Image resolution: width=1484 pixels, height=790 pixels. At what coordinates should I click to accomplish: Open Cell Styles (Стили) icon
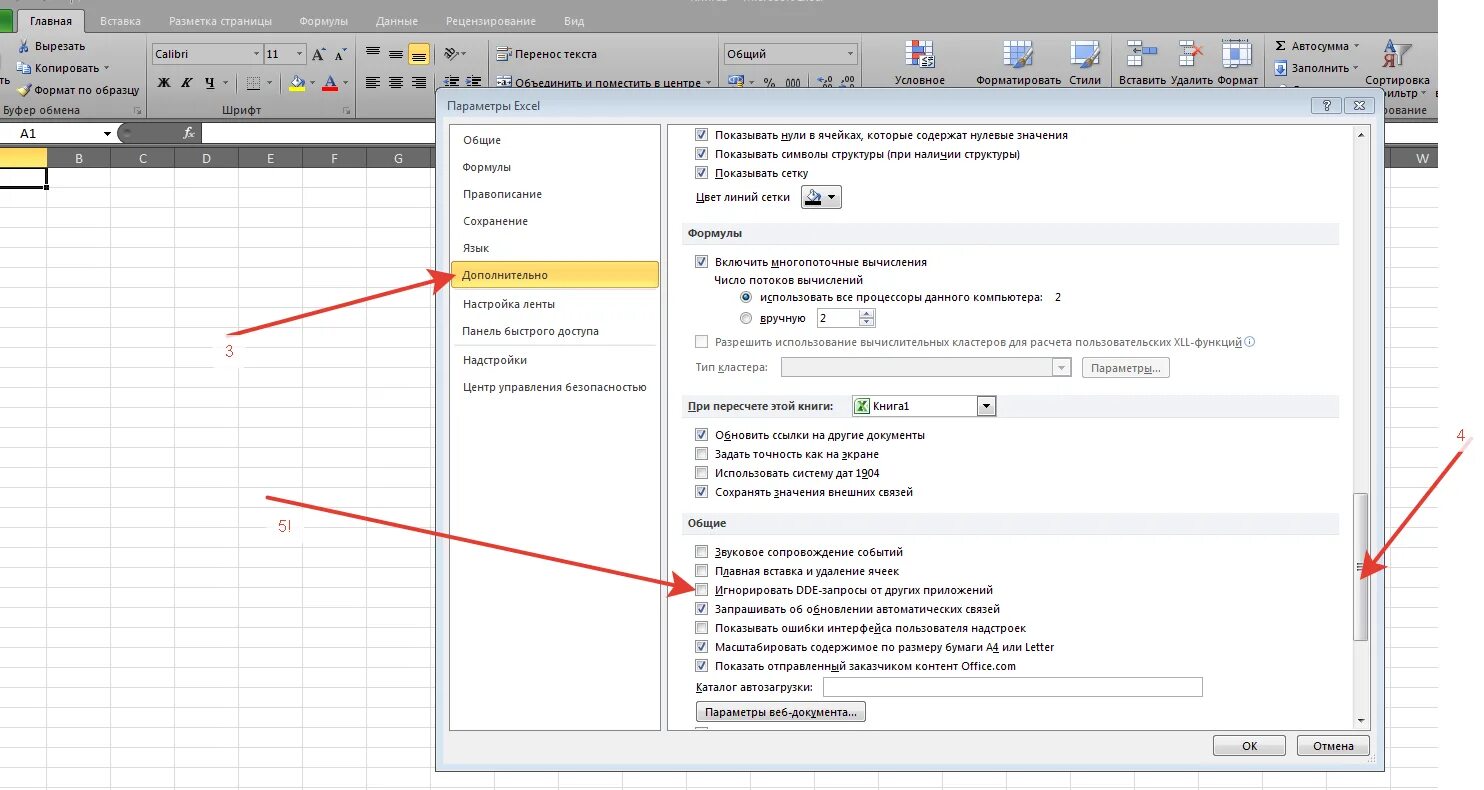pyautogui.click(x=1085, y=55)
